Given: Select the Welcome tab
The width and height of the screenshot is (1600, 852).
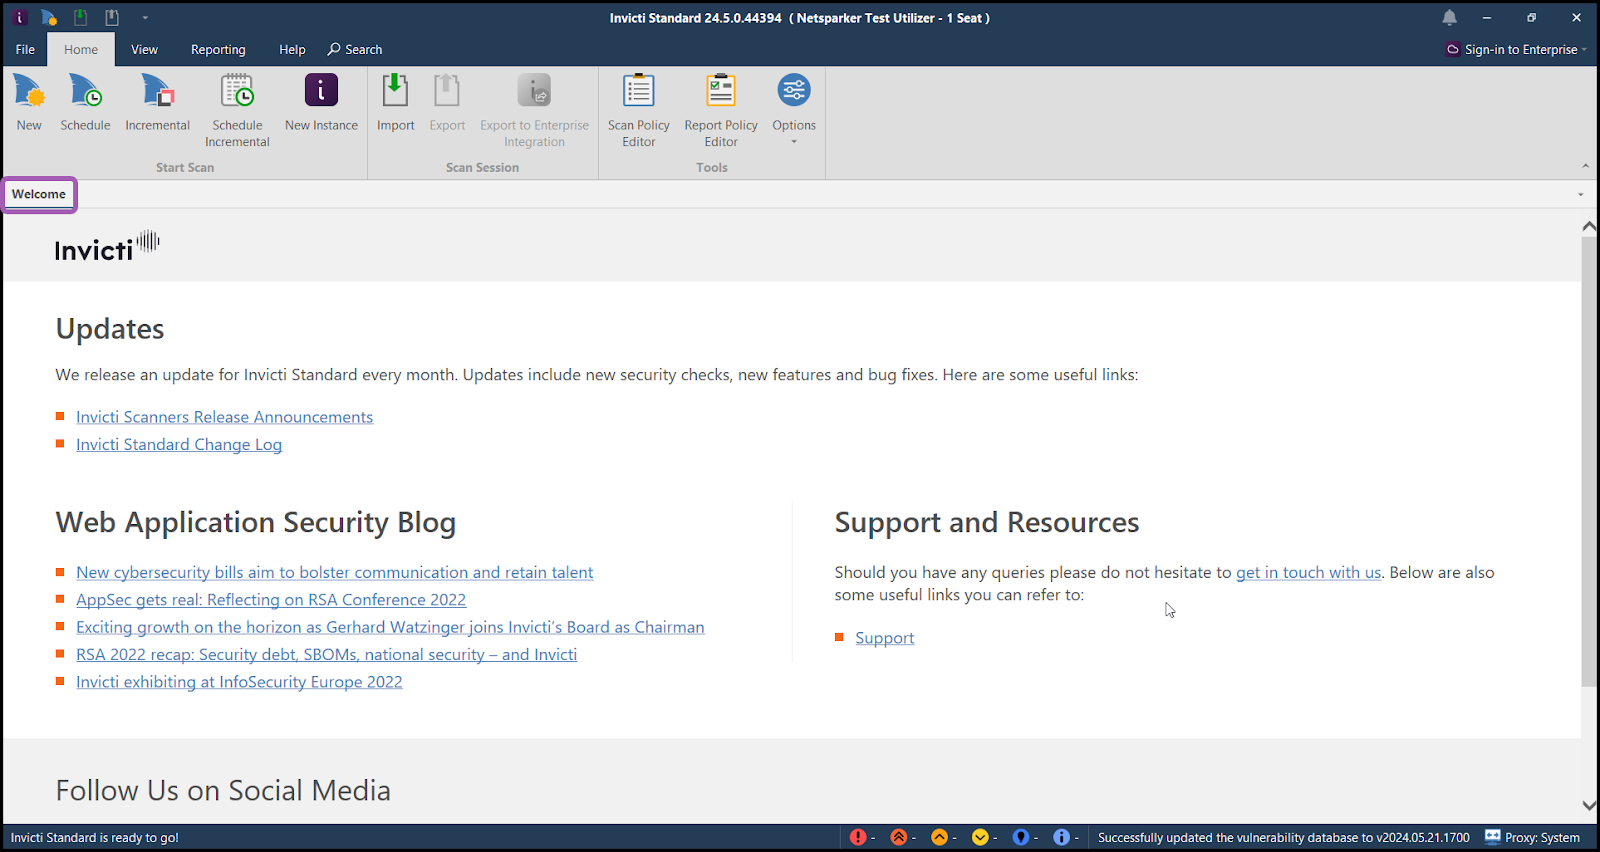Looking at the screenshot, I should [39, 194].
